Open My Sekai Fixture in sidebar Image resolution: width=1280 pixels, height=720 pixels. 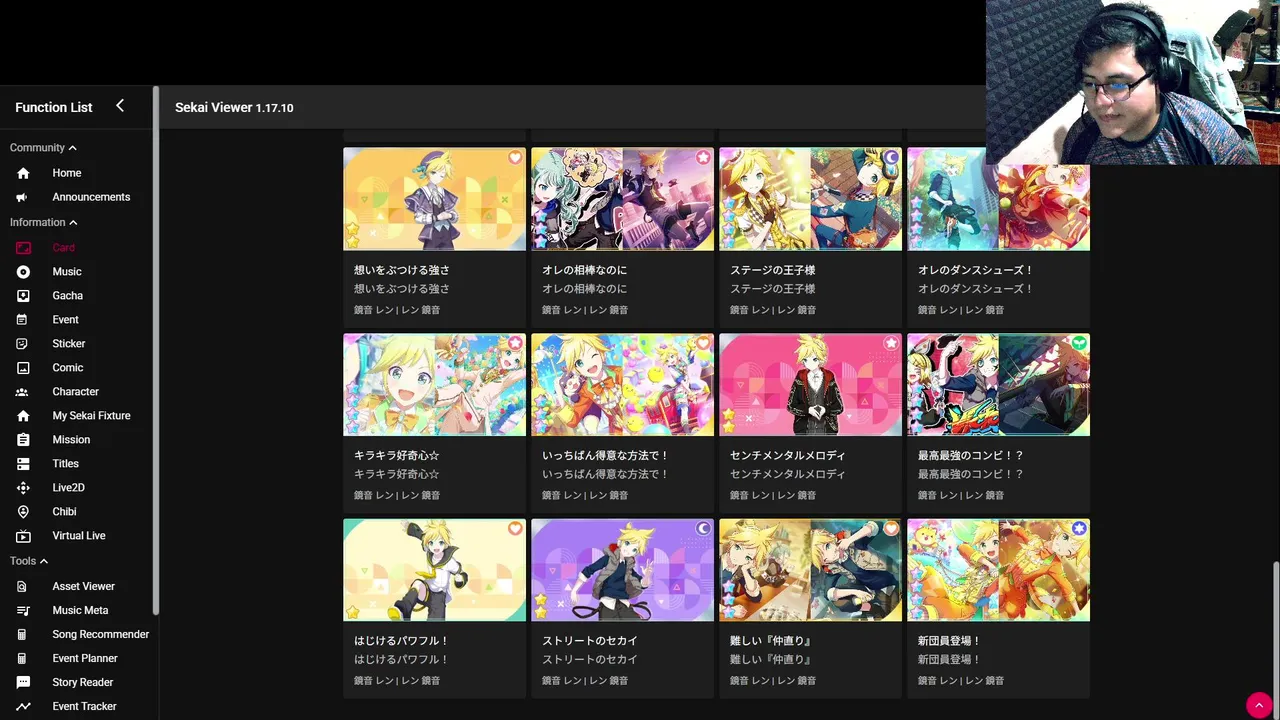tap(91, 415)
